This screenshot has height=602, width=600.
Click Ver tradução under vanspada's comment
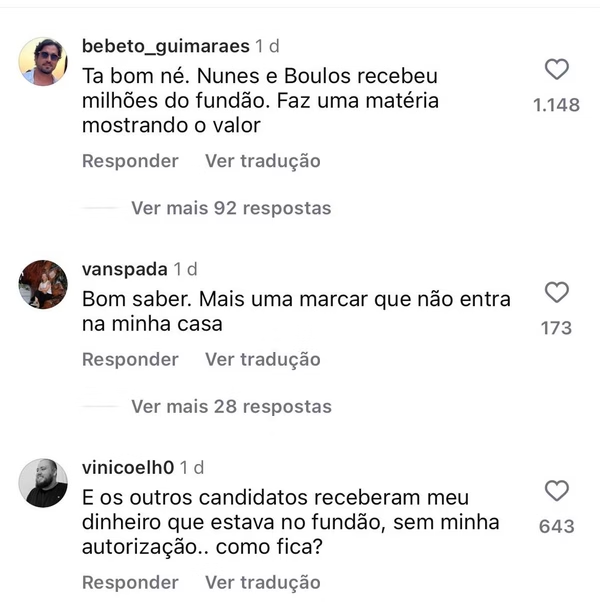tap(263, 359)
